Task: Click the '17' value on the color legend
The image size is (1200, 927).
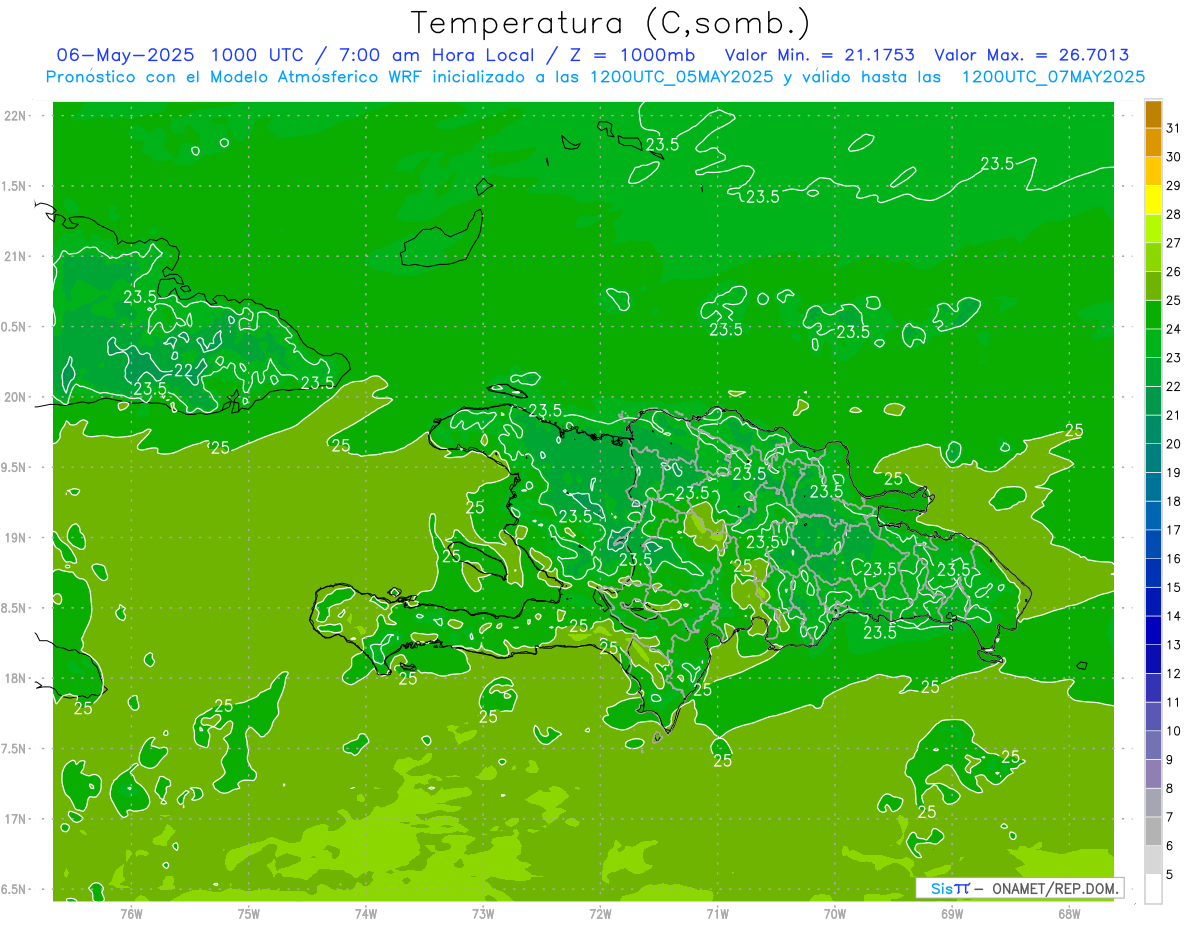Action: (x=1174, y=530)
